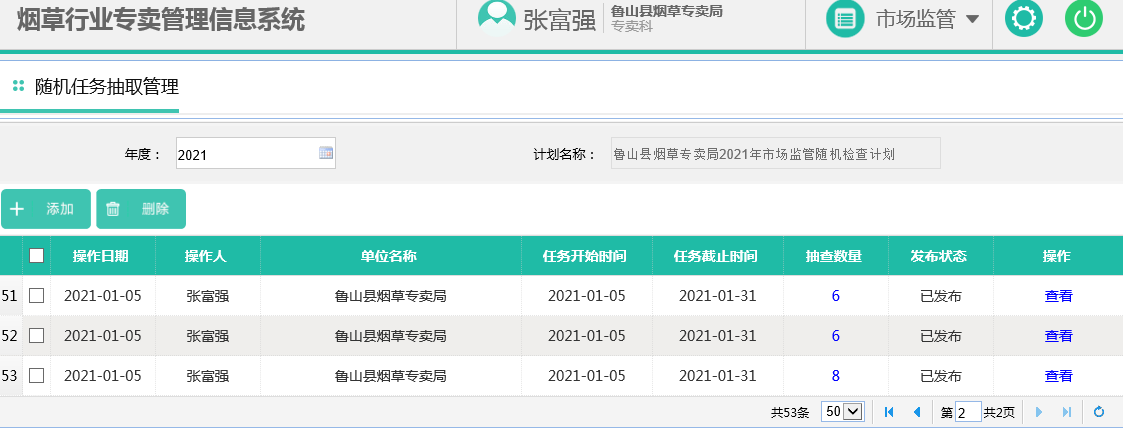This screenshot has width=1123, height=428.
Task: Toggle the select-all checkbox in table header
Action: (x=37, y=256)
